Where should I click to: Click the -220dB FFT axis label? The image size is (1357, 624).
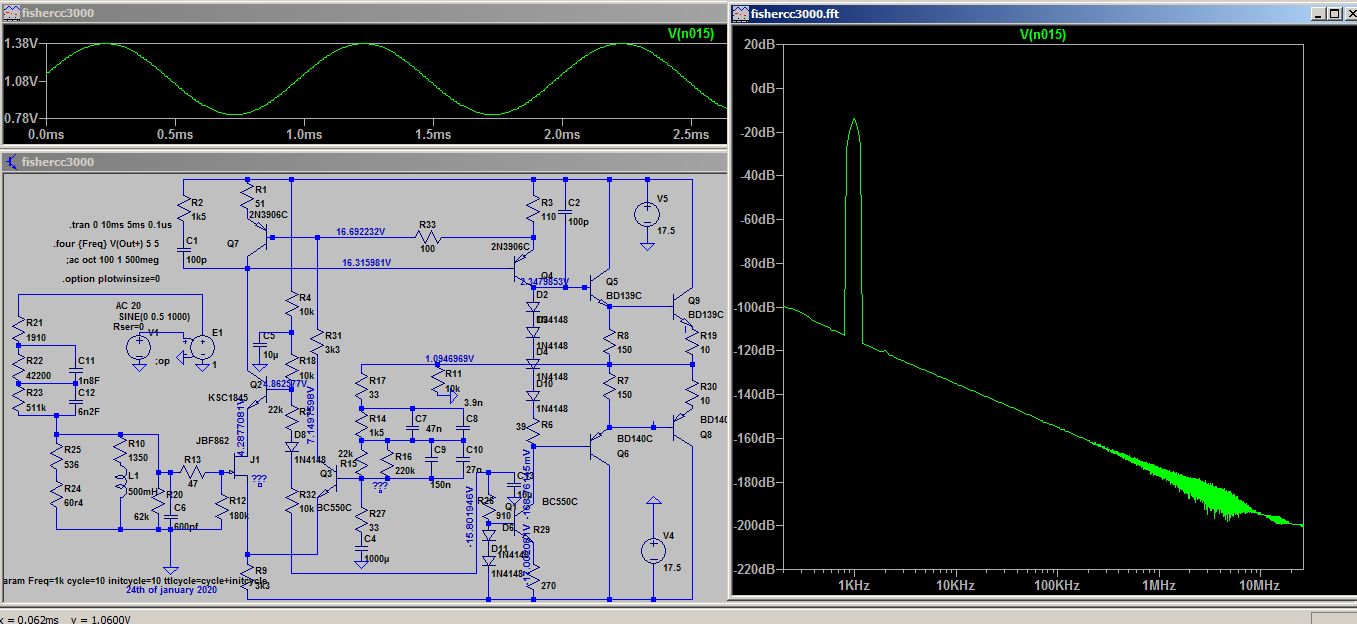coord(756,569)
